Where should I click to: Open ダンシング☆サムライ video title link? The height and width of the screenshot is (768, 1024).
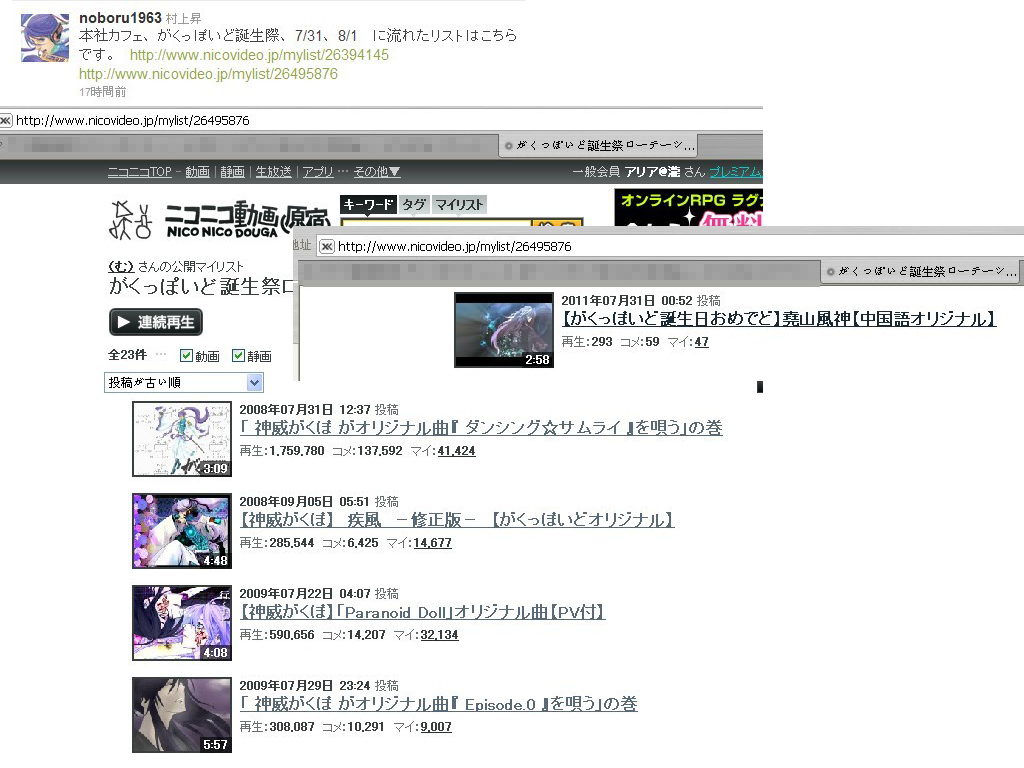pyautogui.click(x=481, y=428)
